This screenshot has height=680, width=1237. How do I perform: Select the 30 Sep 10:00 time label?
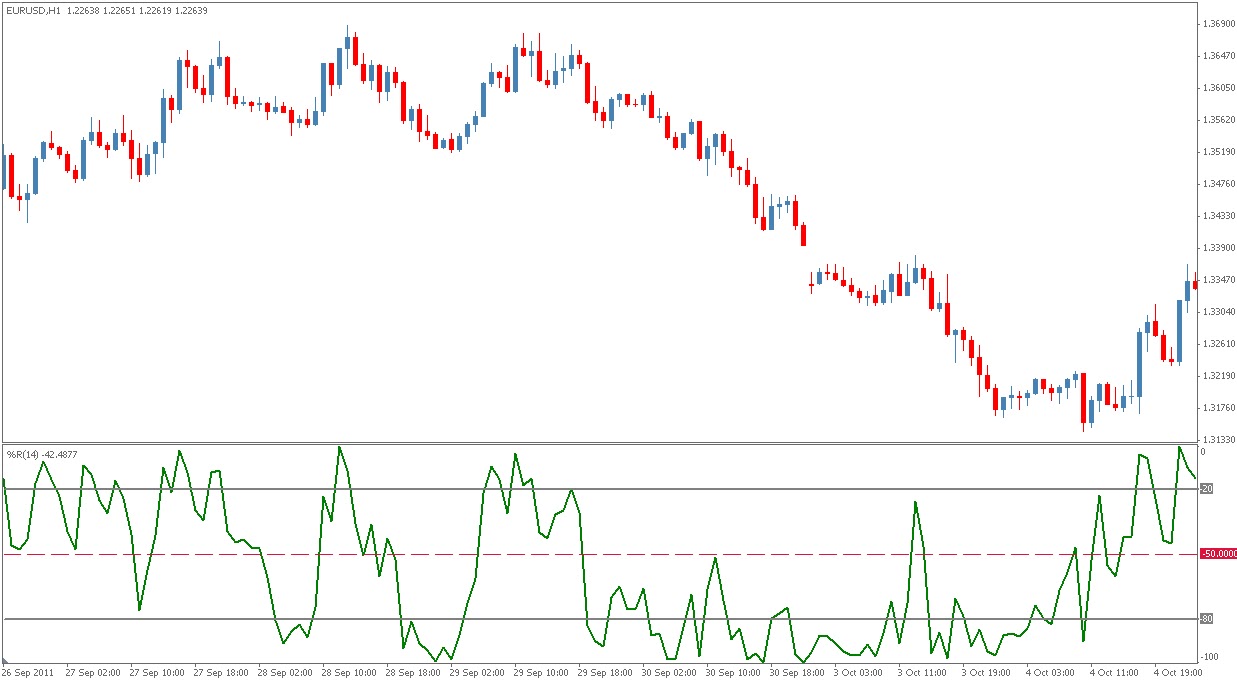pos(733,672)
